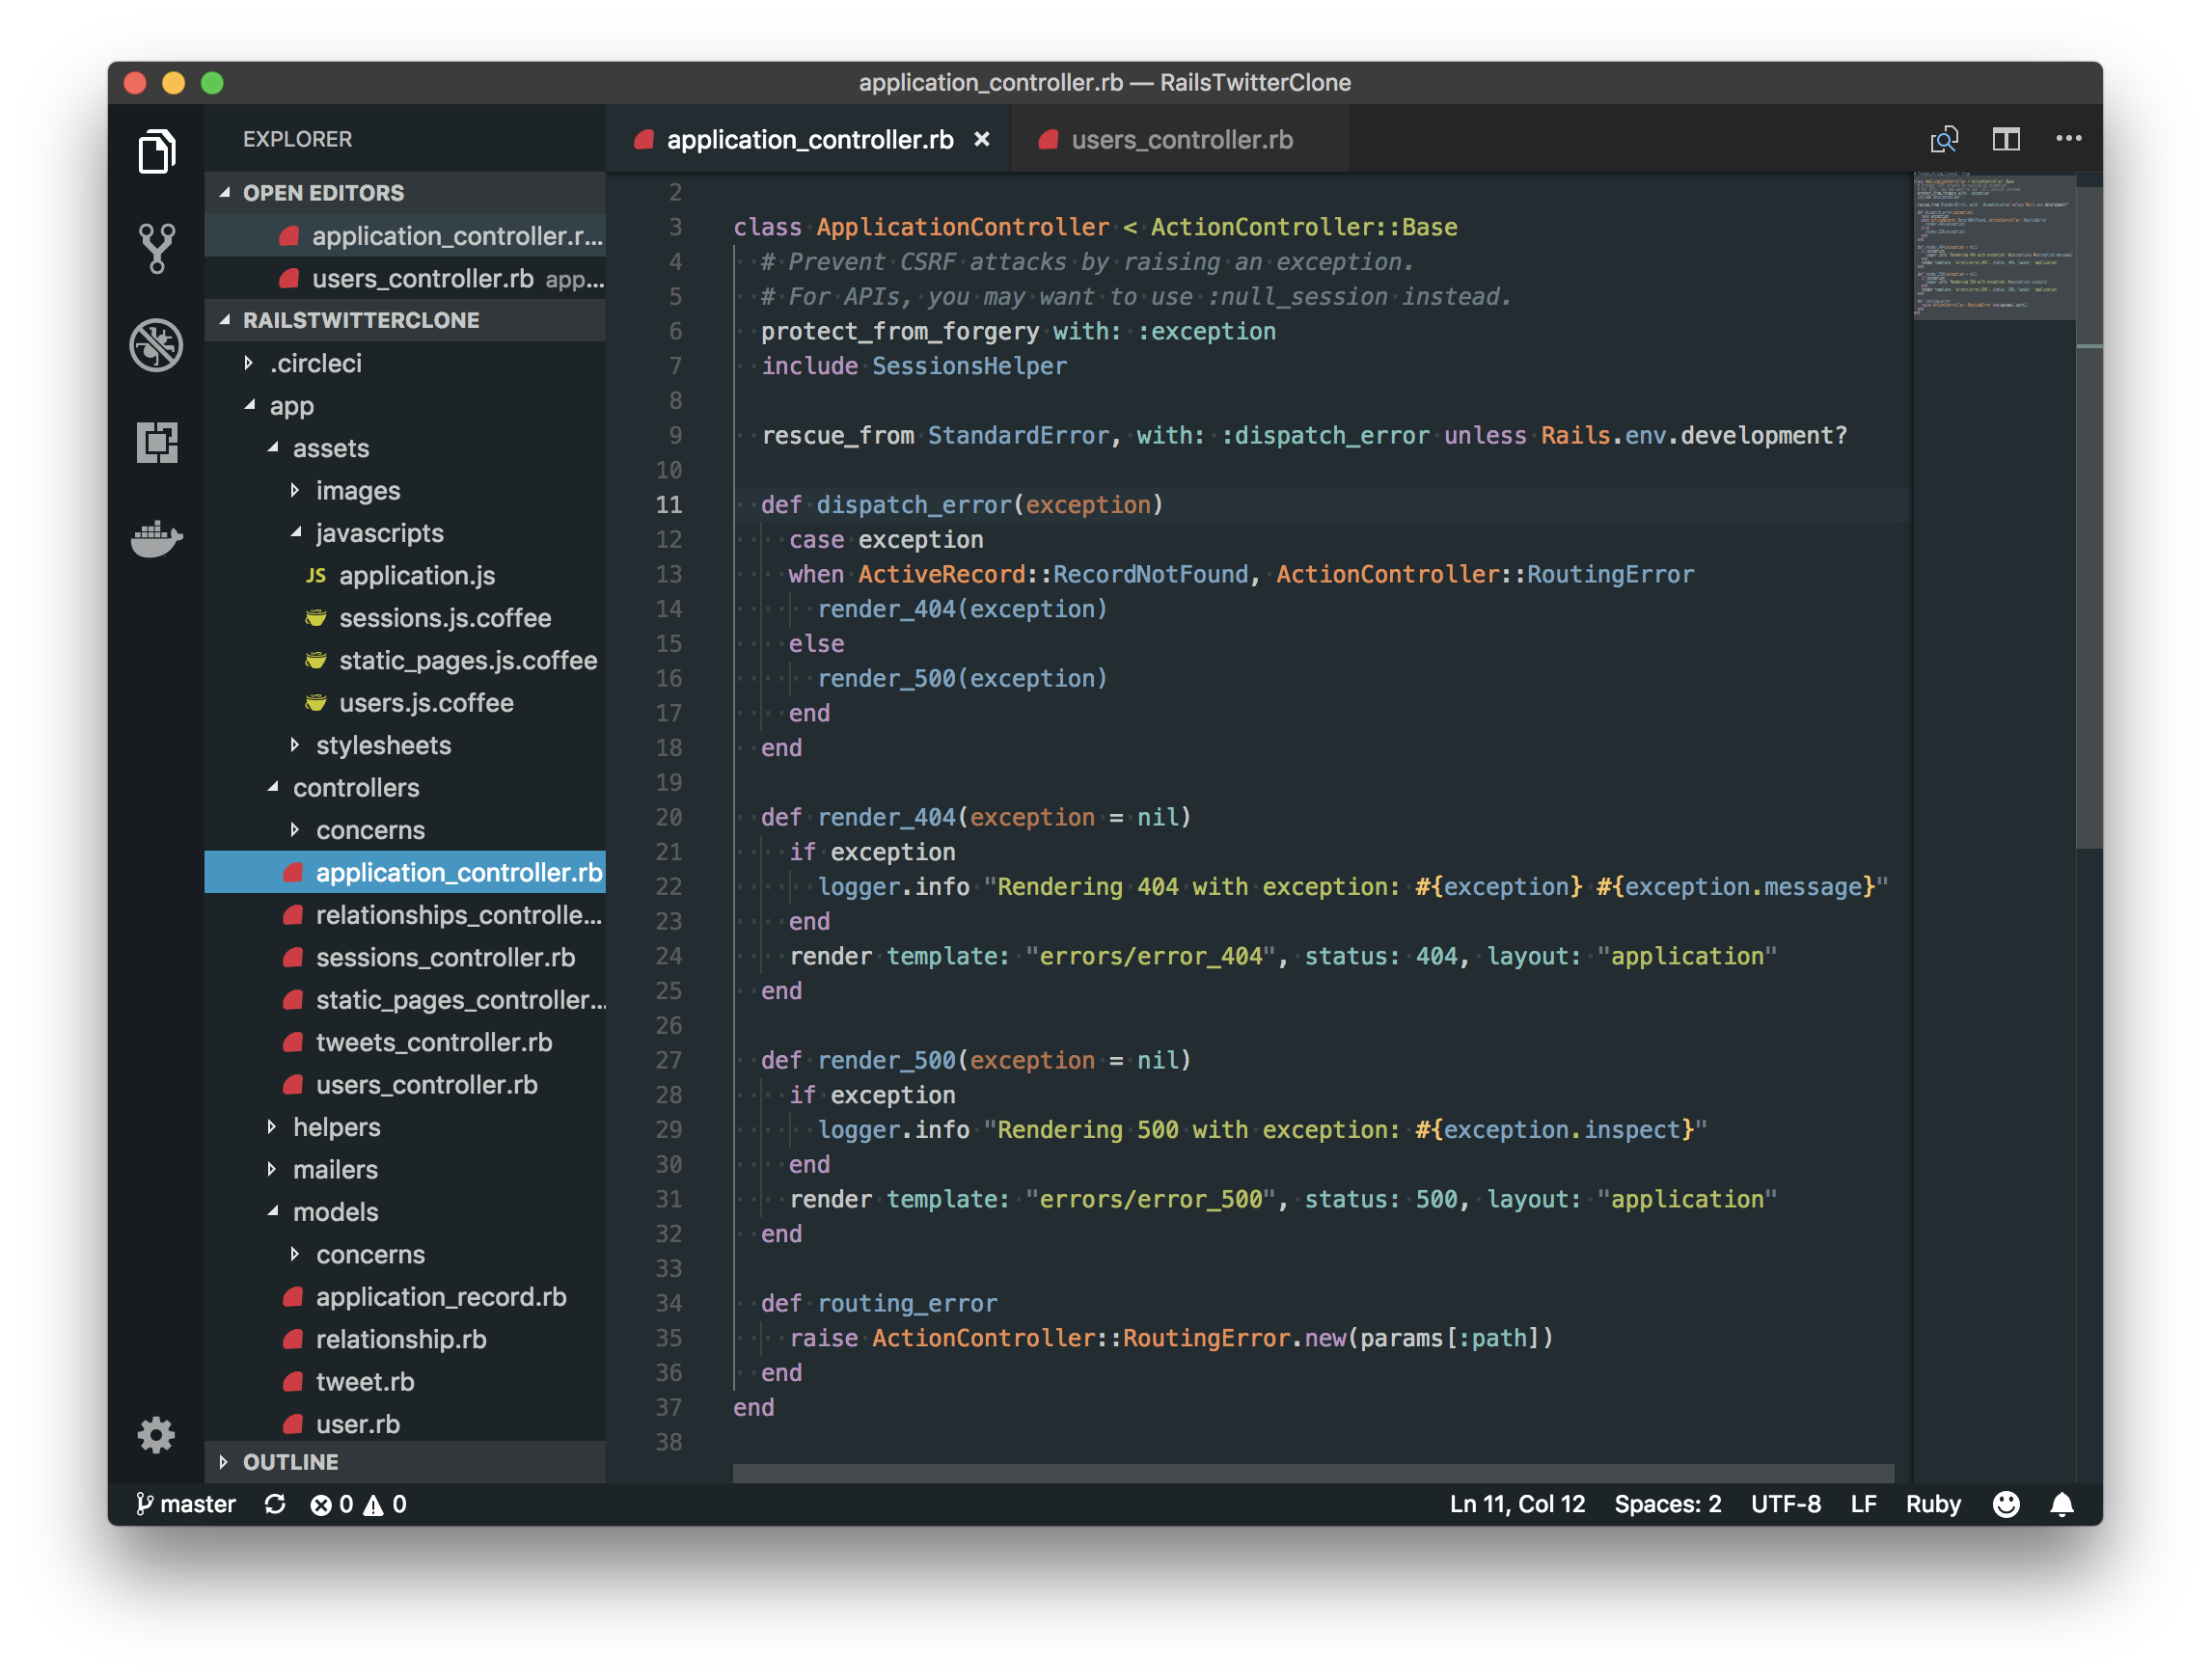Image resolution: width=2211 pixels, height=1680 pixels.
Task: Open the Docker sidebar view
Action: click(x=157, y=538)
